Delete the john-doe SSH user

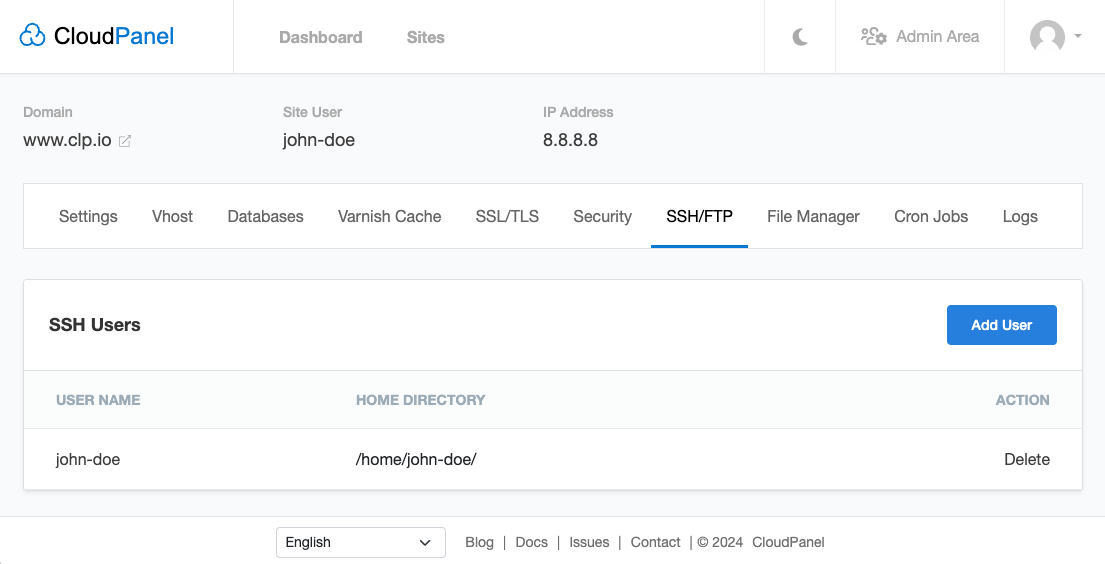1027,460
